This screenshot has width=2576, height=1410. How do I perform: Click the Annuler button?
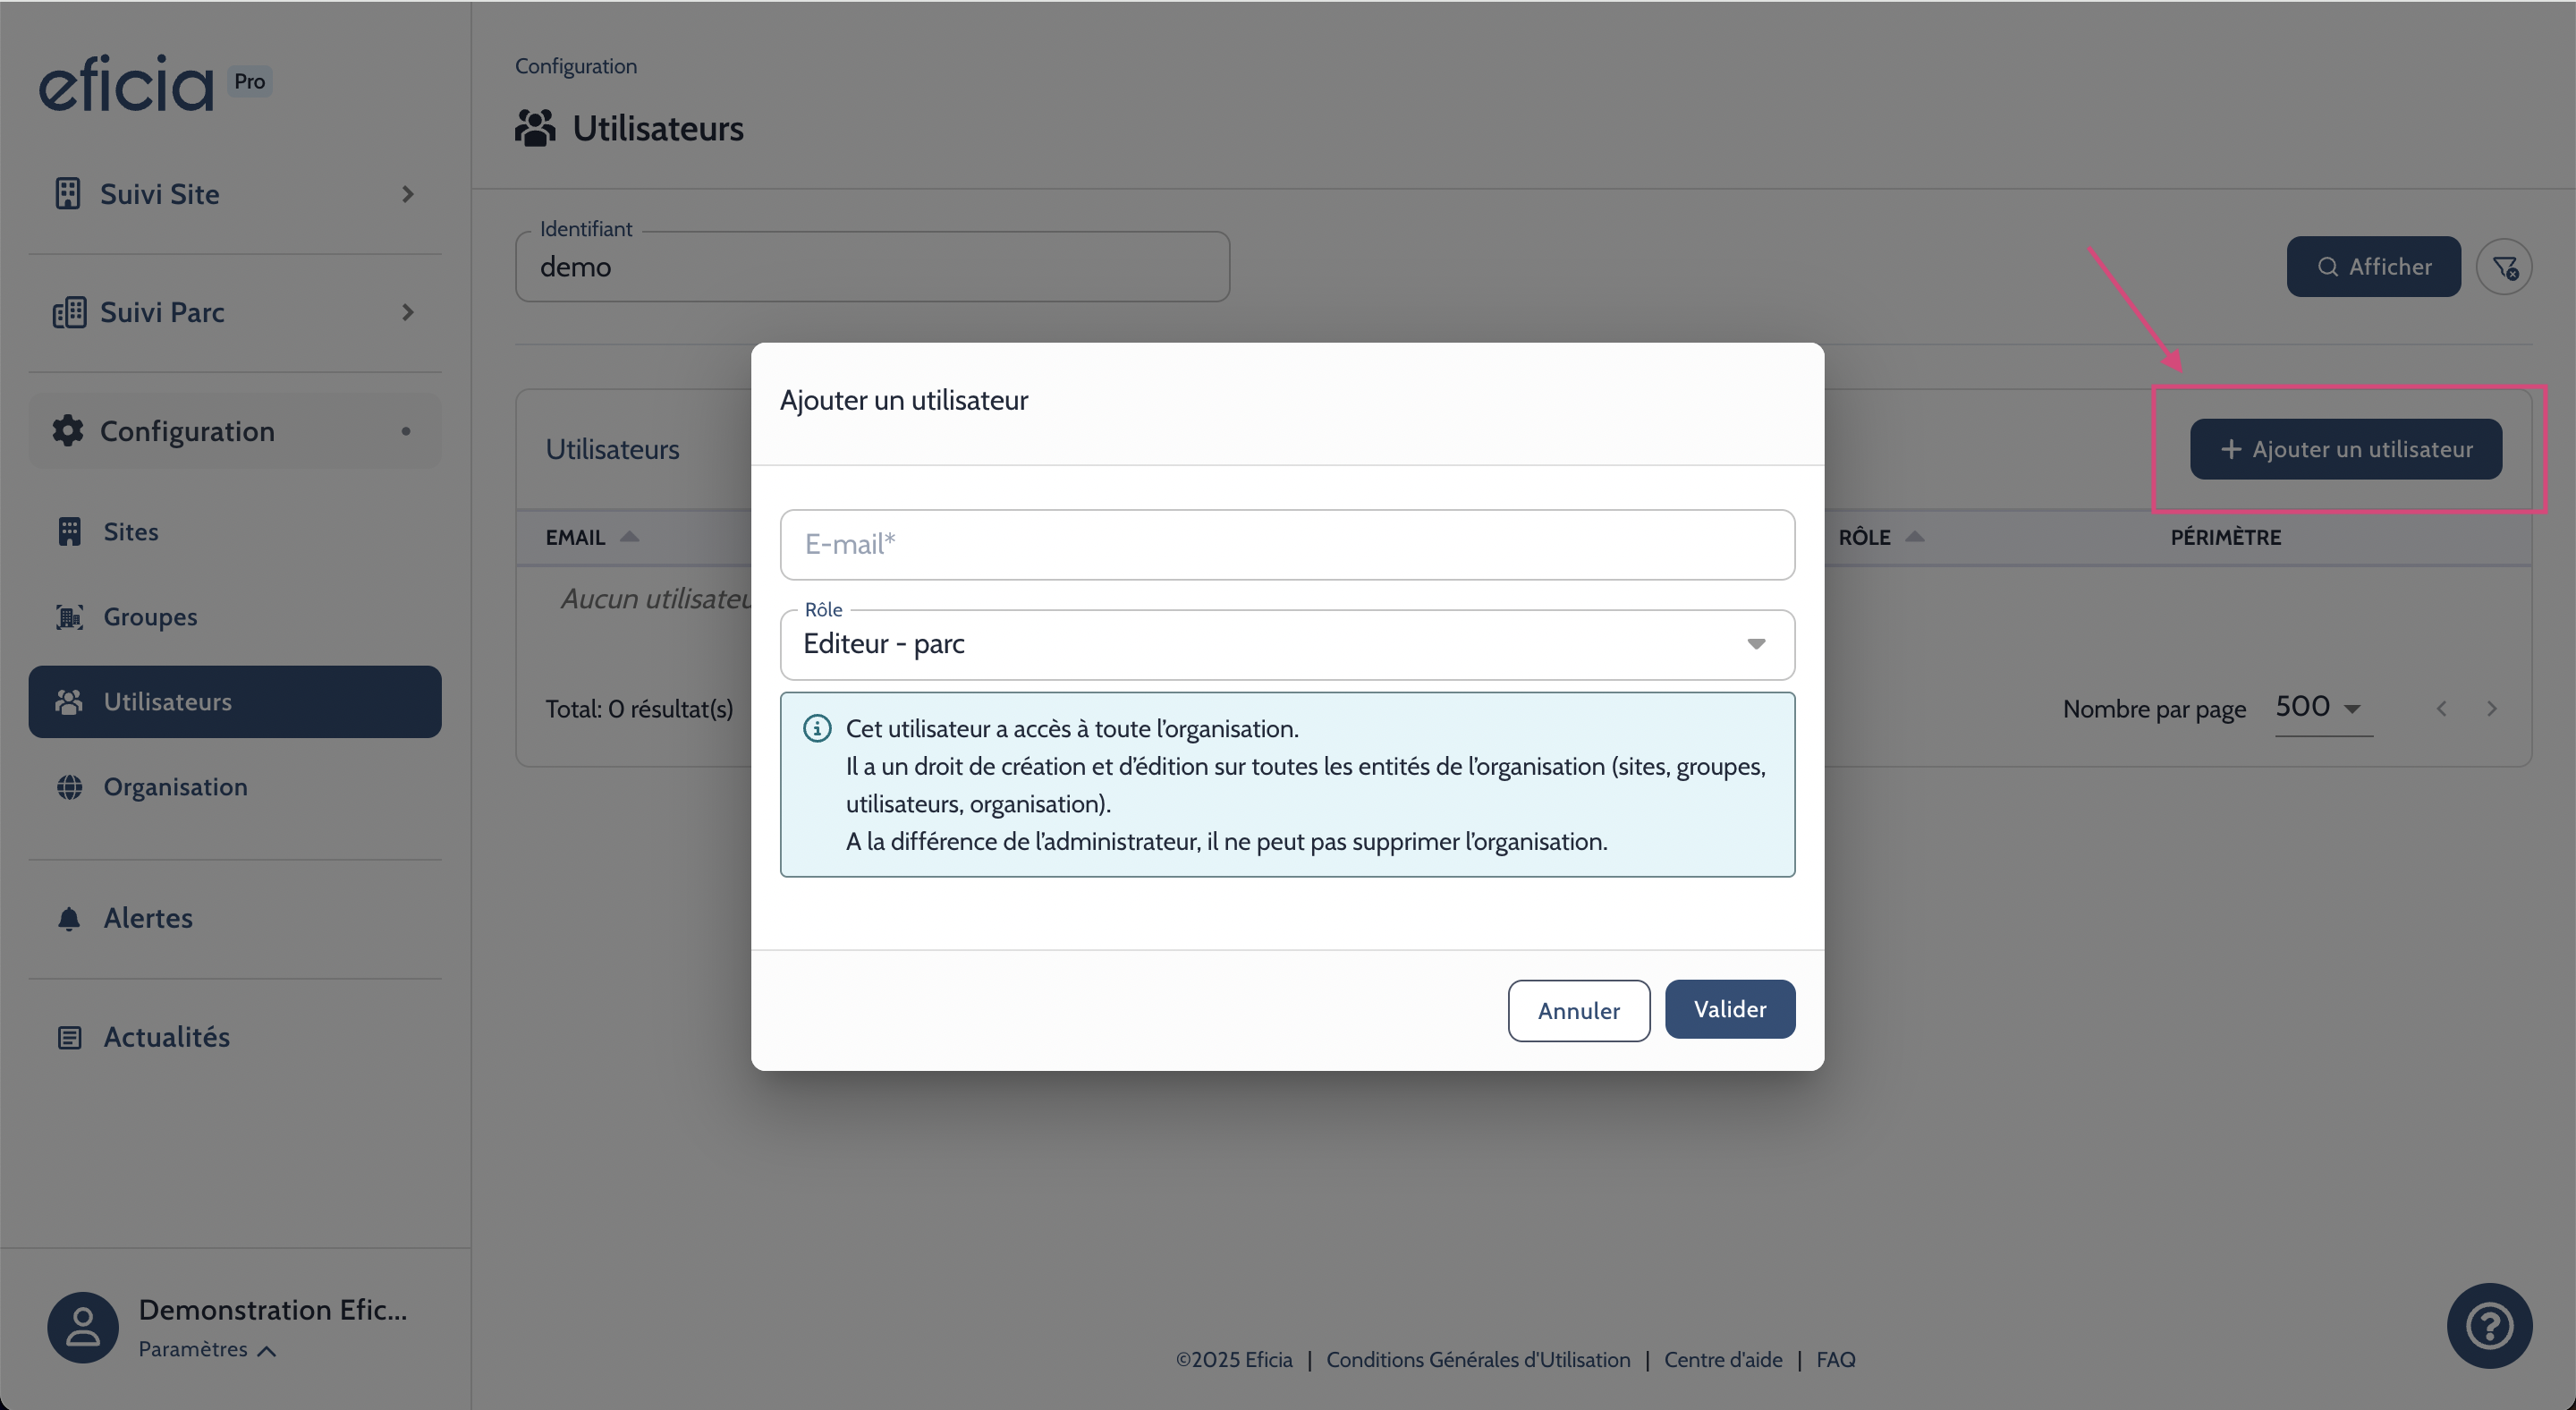click(x=1578, y=1011)
